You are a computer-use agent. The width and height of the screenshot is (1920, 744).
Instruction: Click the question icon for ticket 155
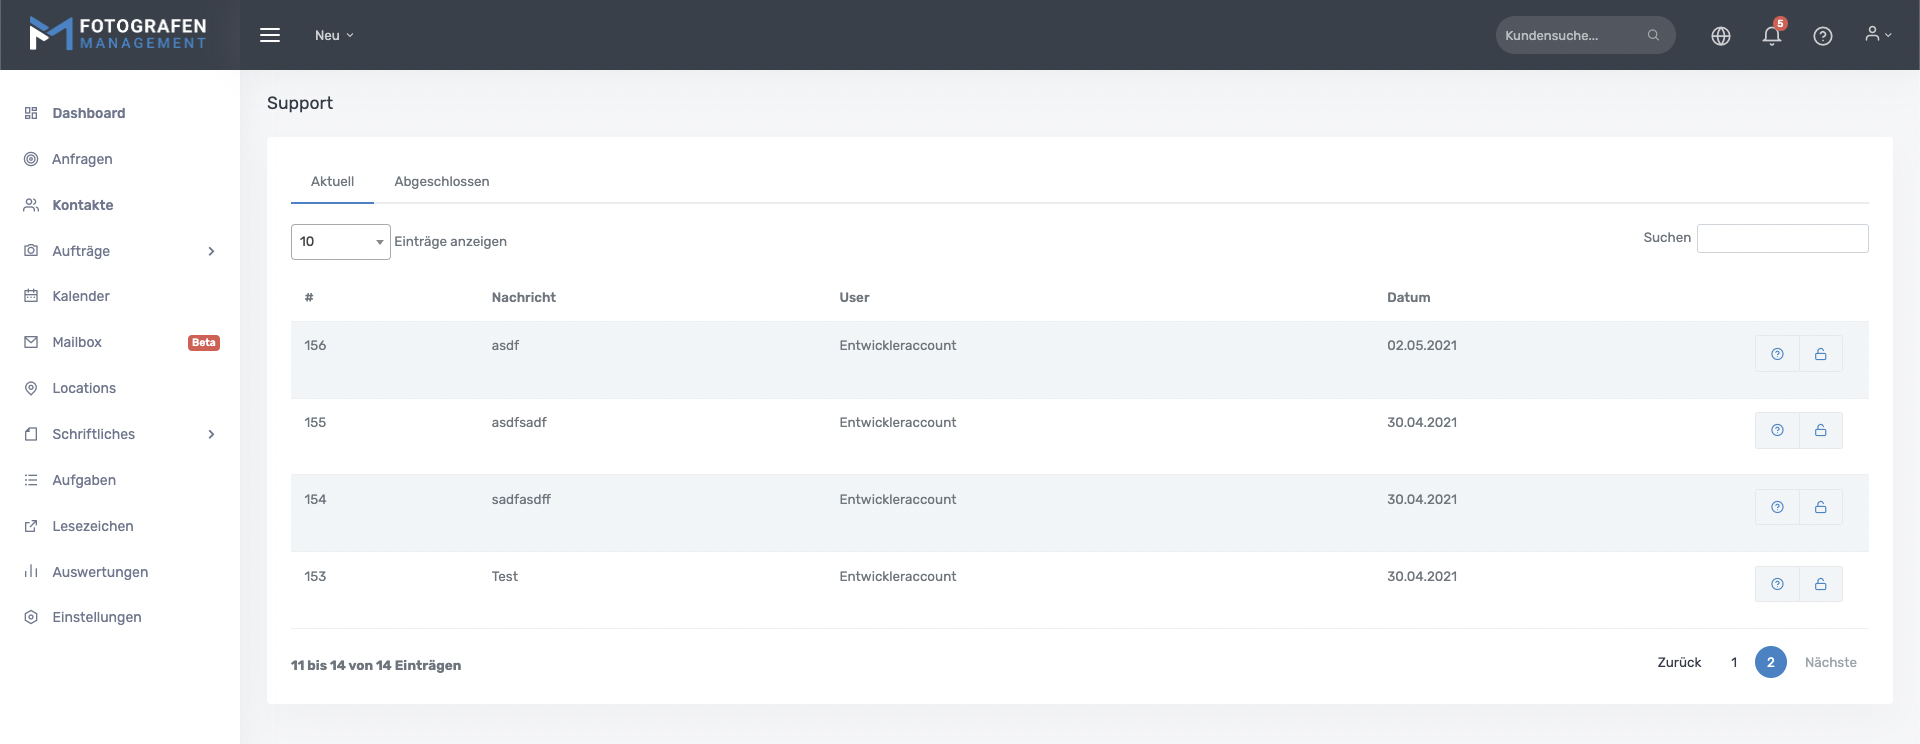[x=1777, y=431]
